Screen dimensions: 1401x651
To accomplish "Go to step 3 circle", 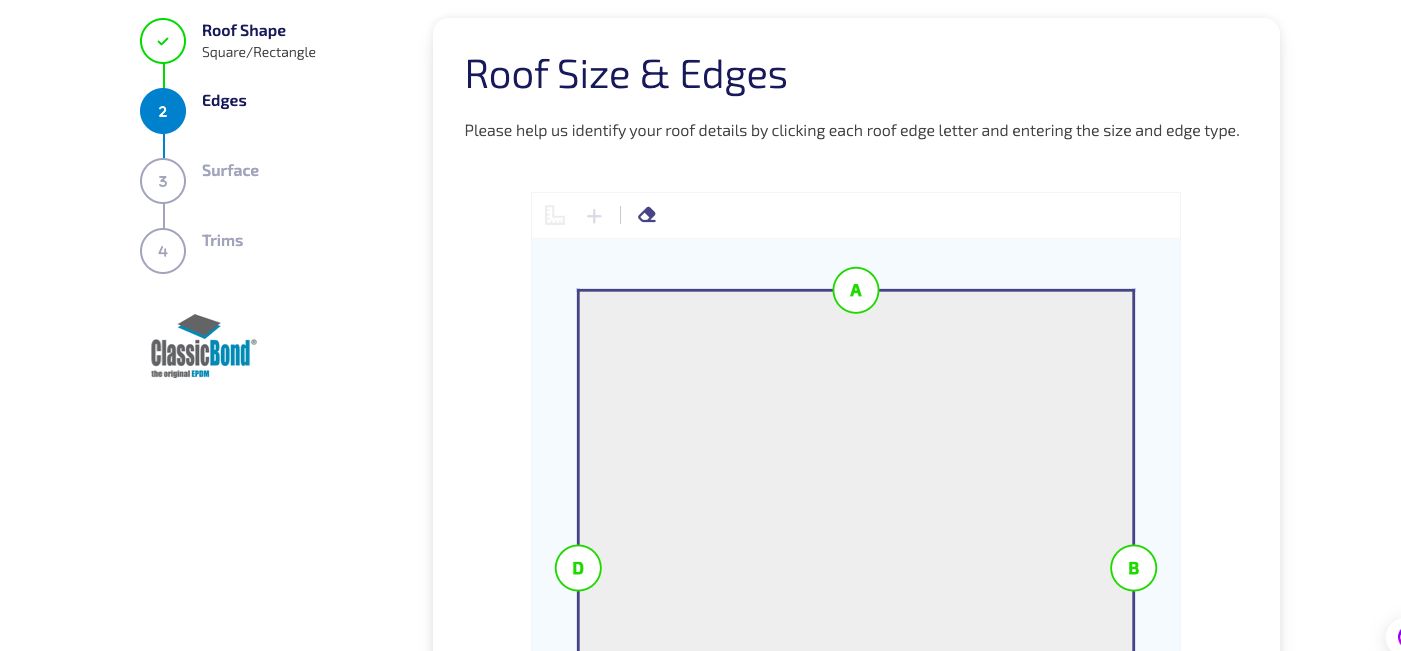I will pos(163,181).
